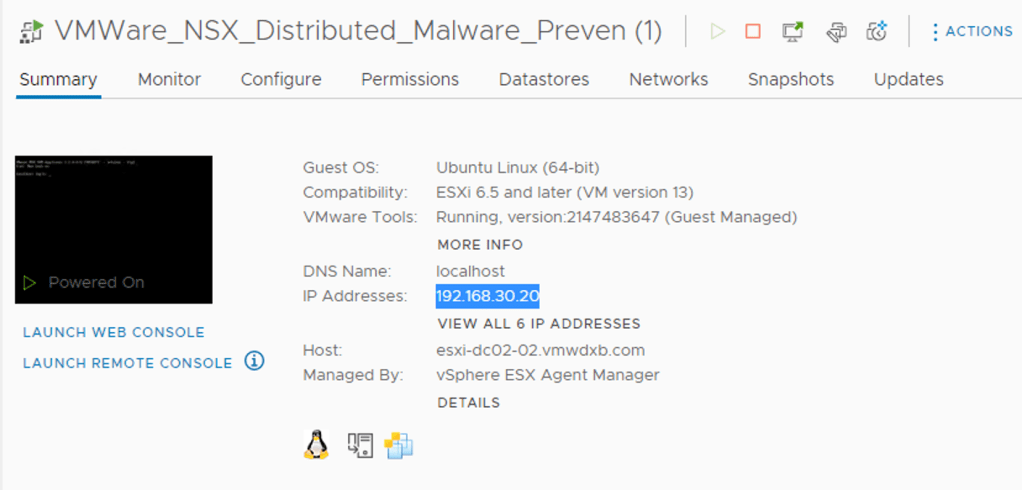Click the Edit Settings icon in toolbar
This screenshot has width=1022, height=490.
[x=836, y=33]
